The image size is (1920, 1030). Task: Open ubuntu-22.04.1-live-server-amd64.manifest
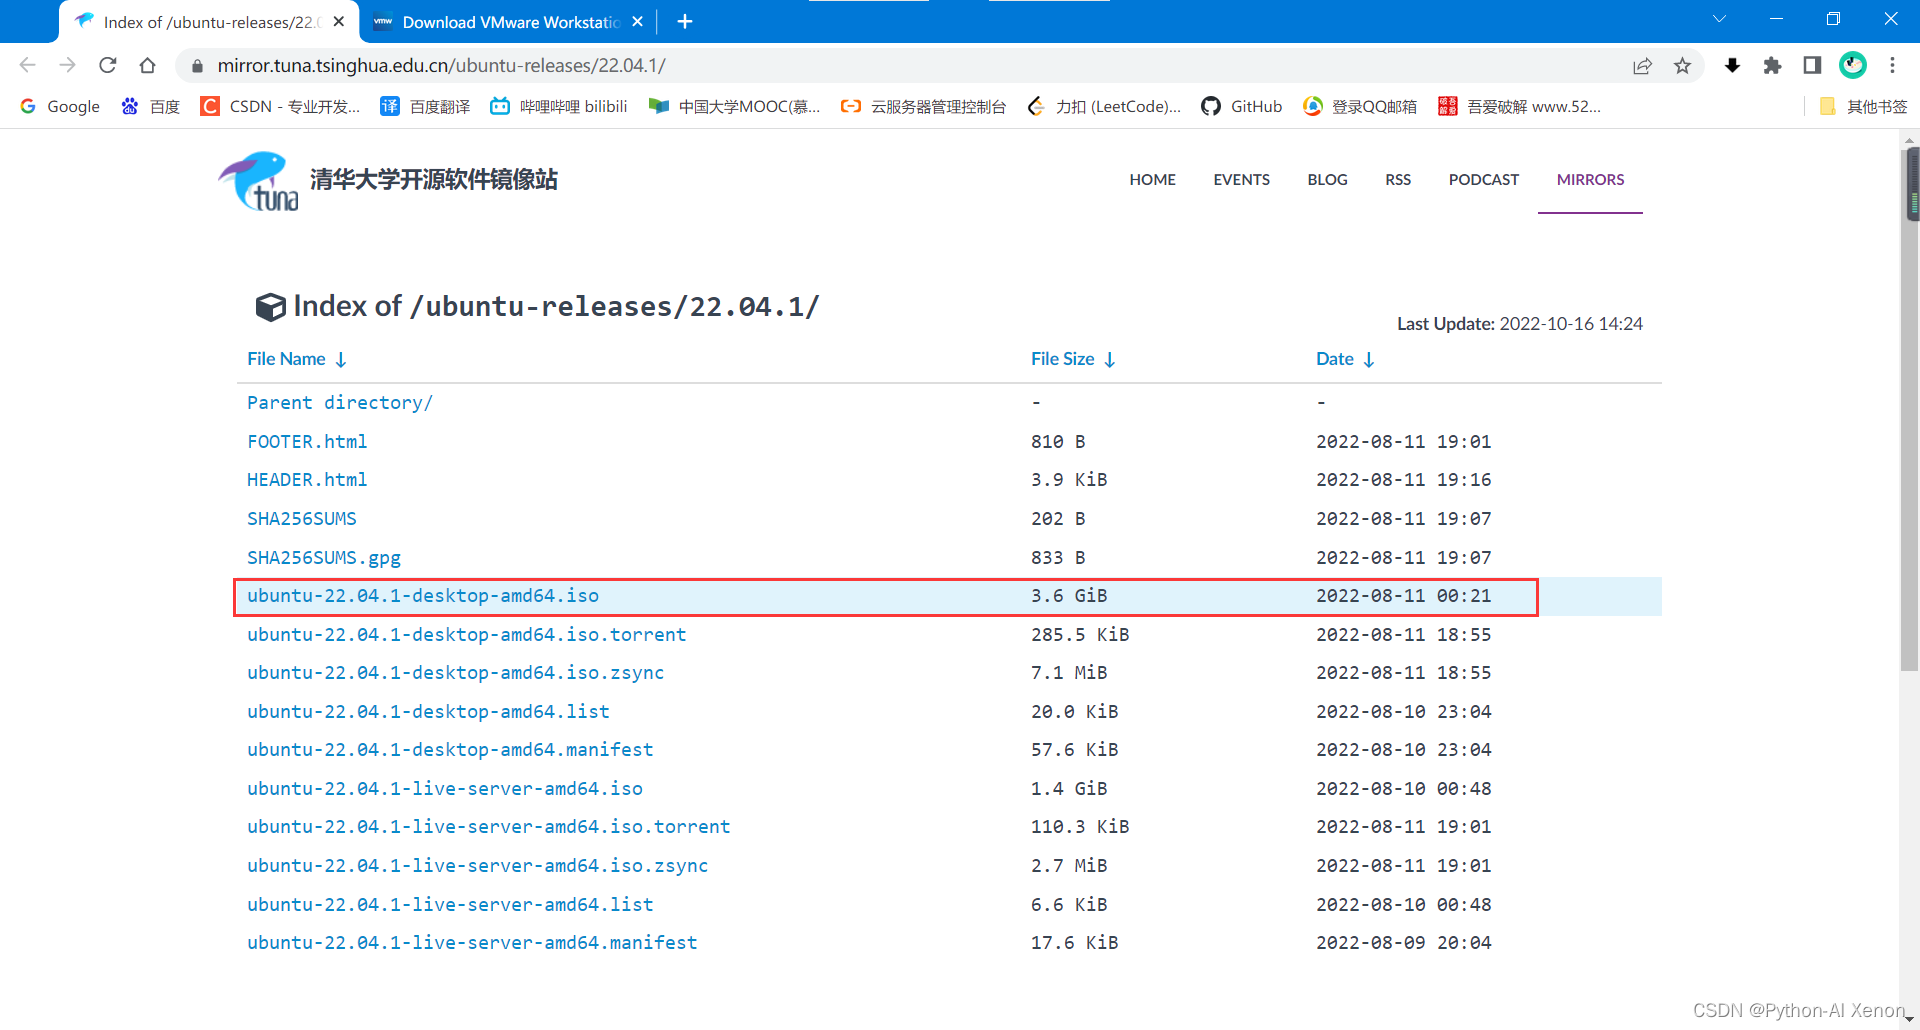[x=472, y=943]
